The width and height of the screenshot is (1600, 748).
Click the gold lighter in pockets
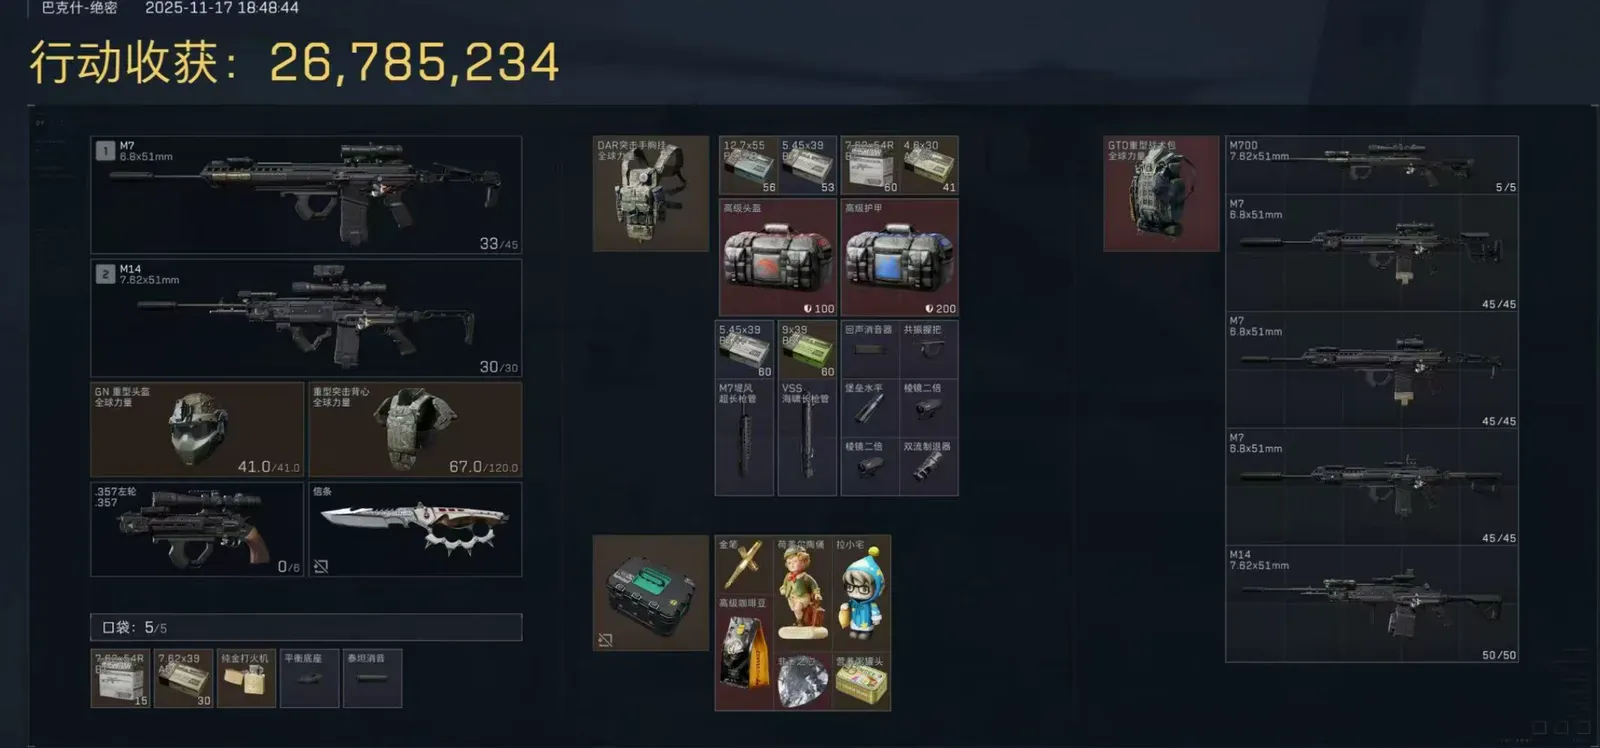pos(246,679)
